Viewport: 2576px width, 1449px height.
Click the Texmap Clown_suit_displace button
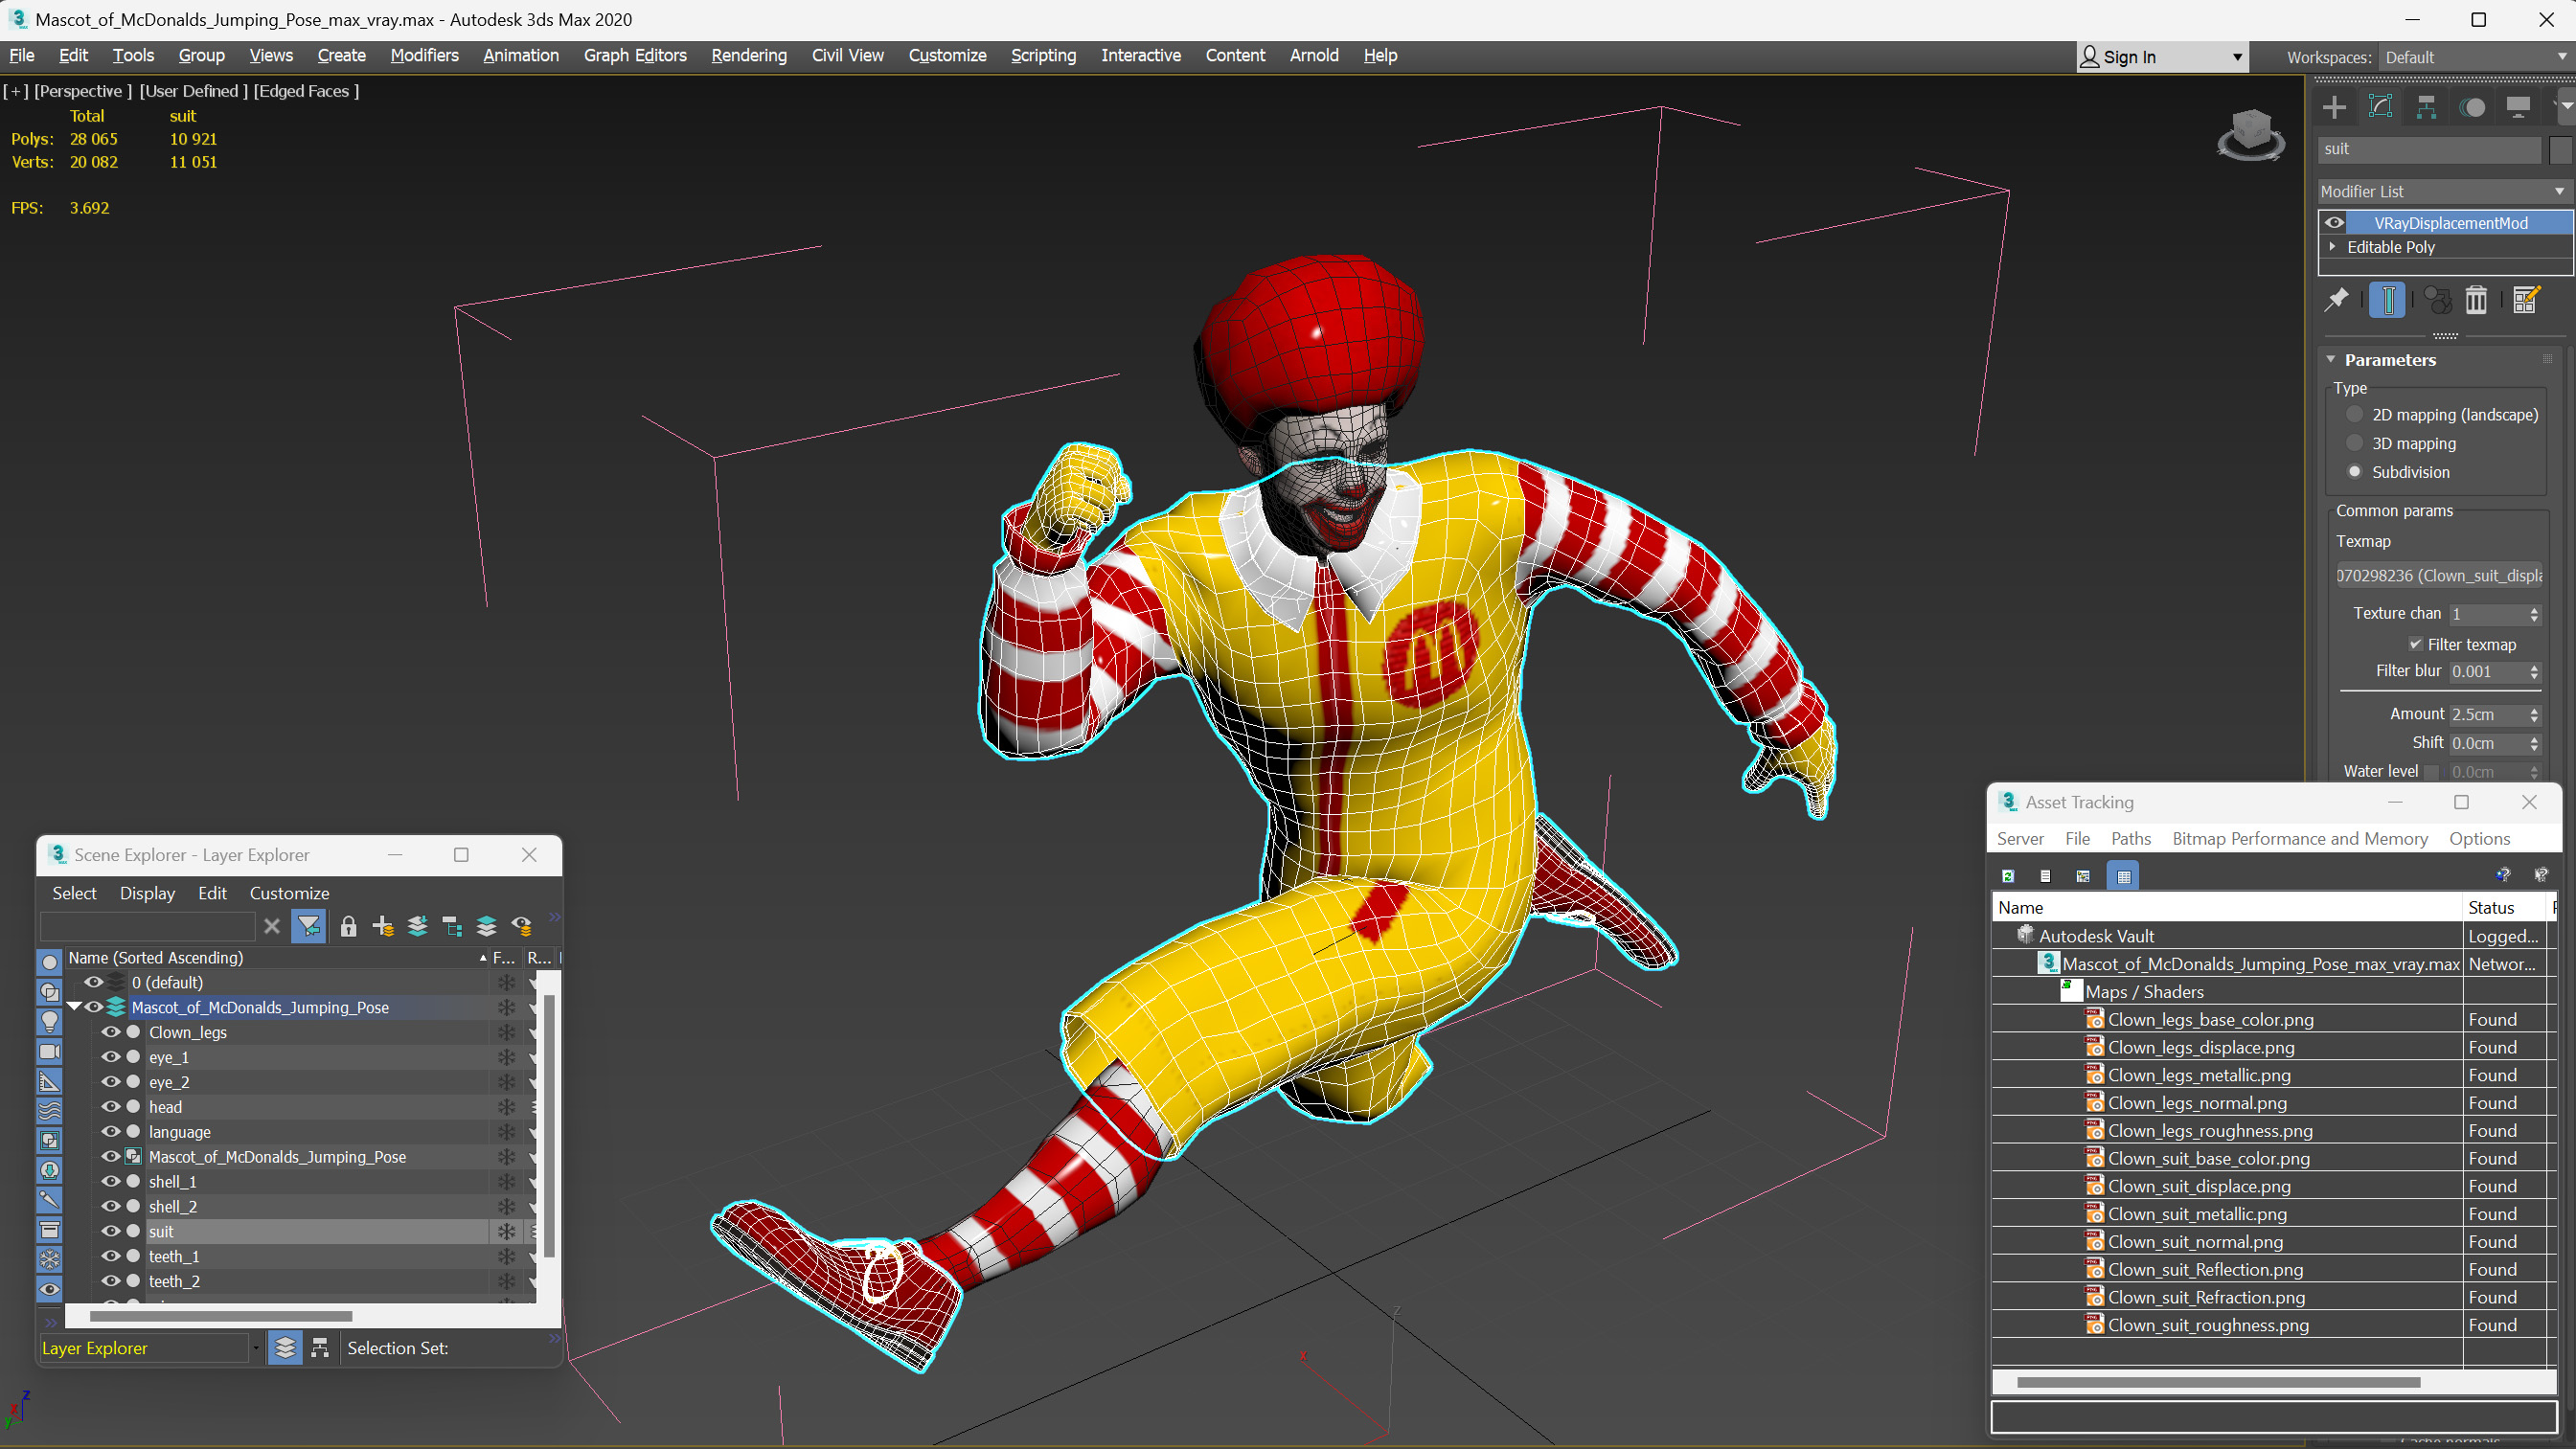pos(2439,575)
